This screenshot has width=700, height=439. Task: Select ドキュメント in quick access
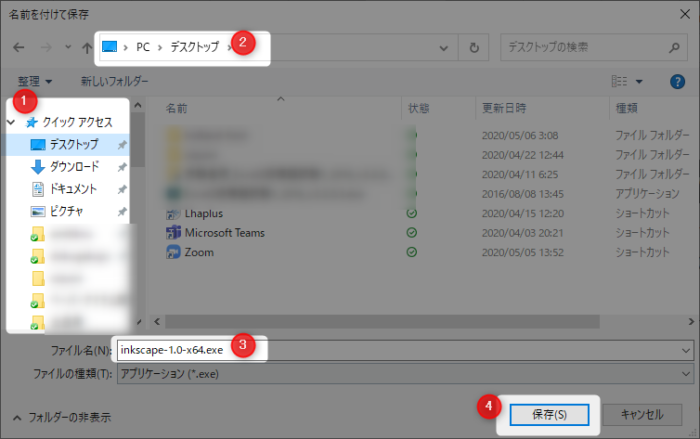click(73, 189)
